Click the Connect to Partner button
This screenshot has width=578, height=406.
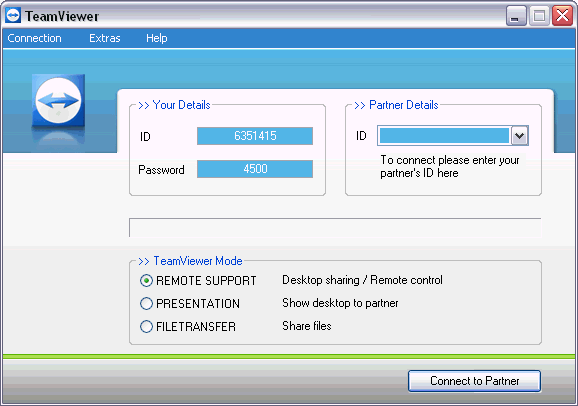coord(474,381)
